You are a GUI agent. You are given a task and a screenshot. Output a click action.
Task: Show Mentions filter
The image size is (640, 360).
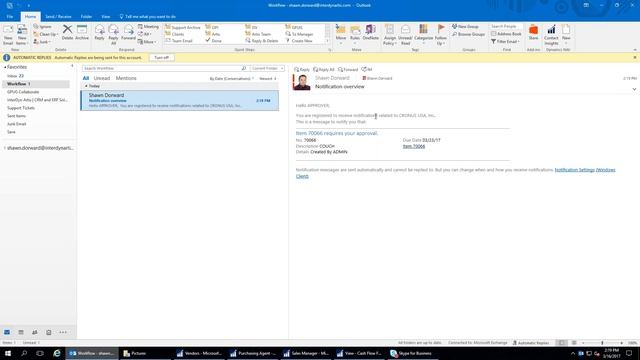tap(126, 78)
